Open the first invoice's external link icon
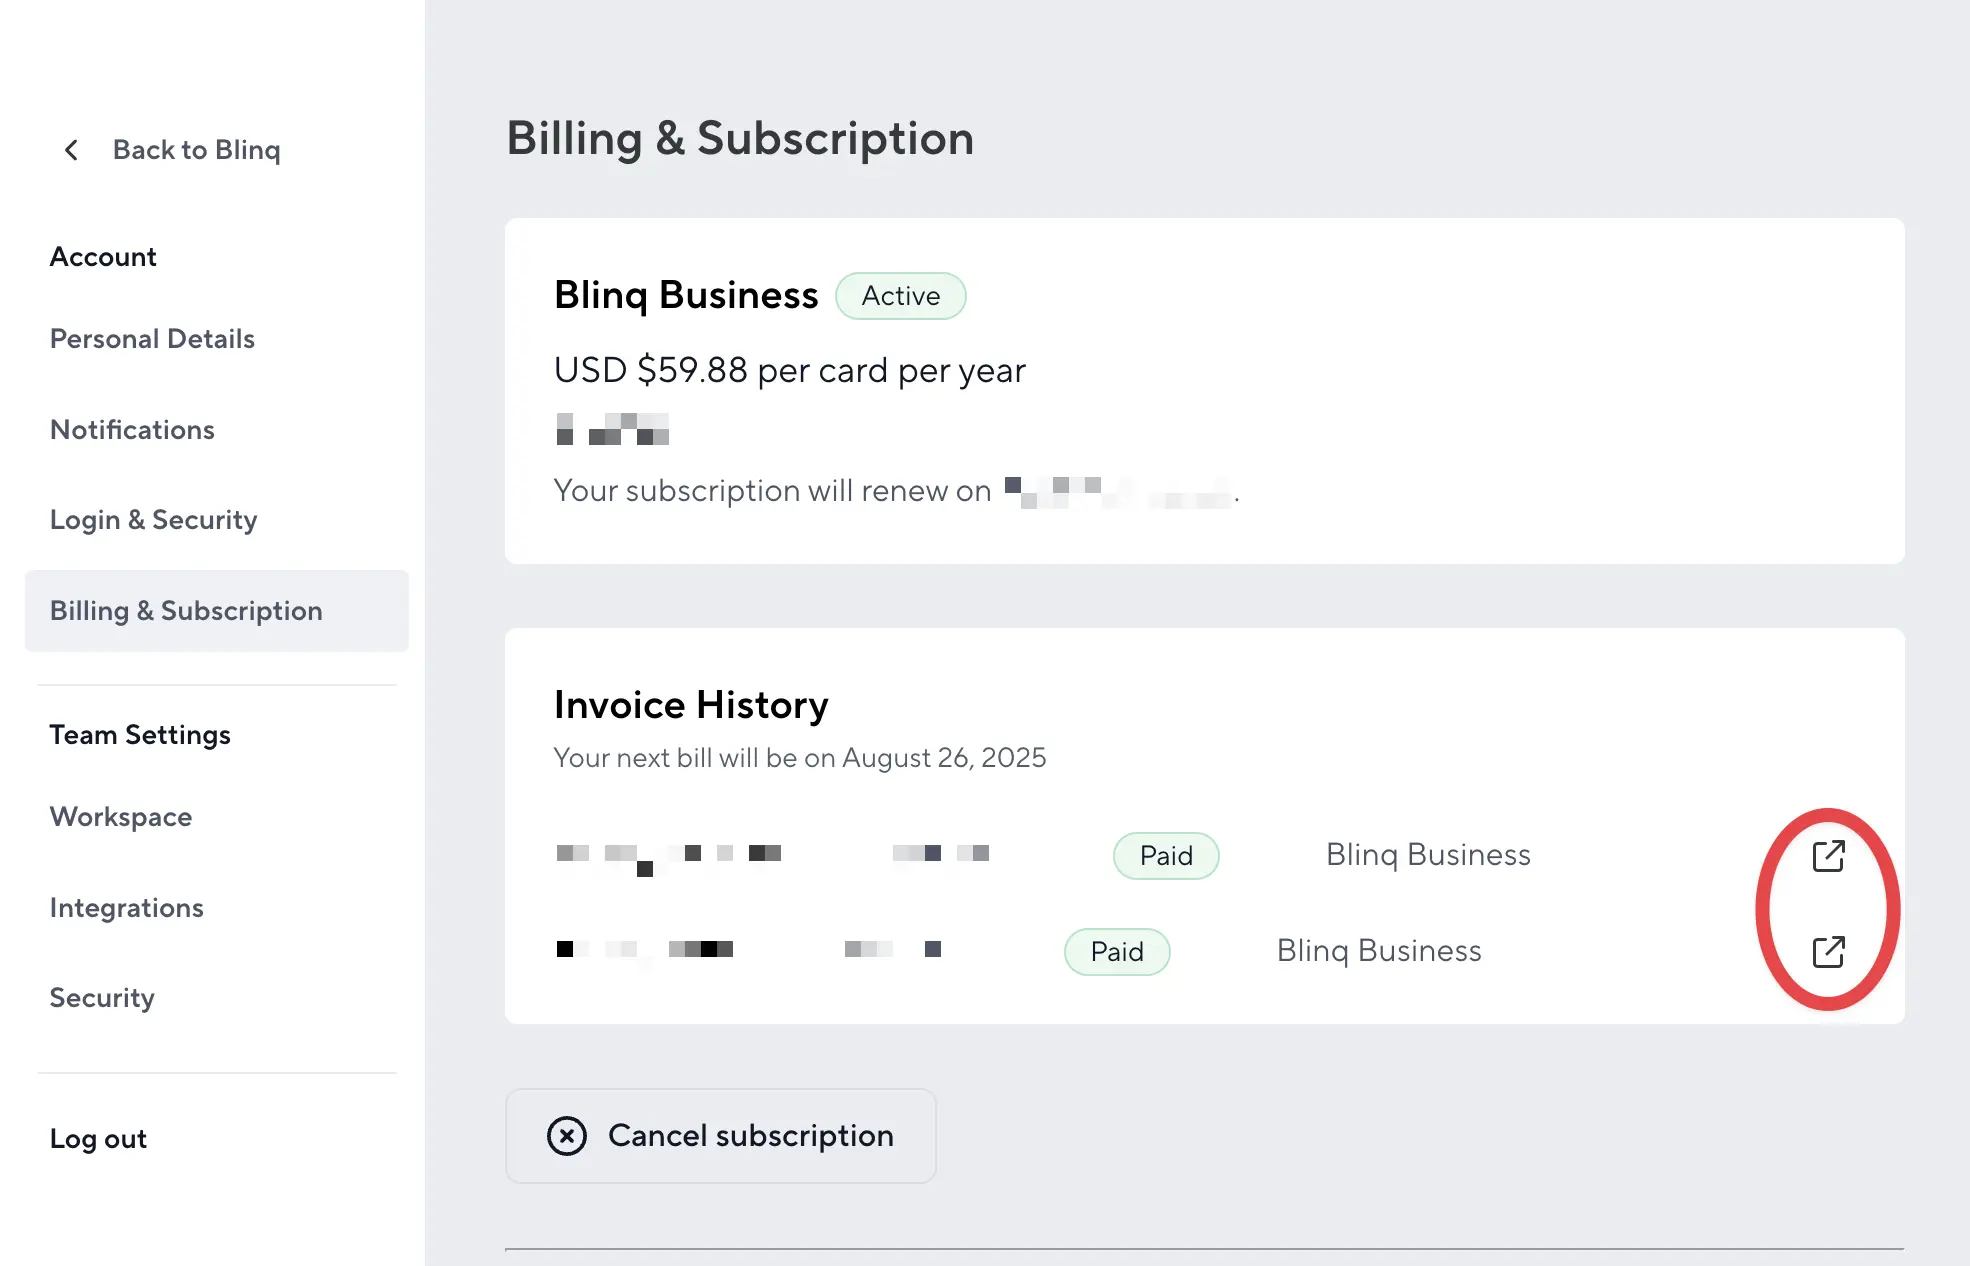This screenshot has height=1266, width=1970. 1829,855
